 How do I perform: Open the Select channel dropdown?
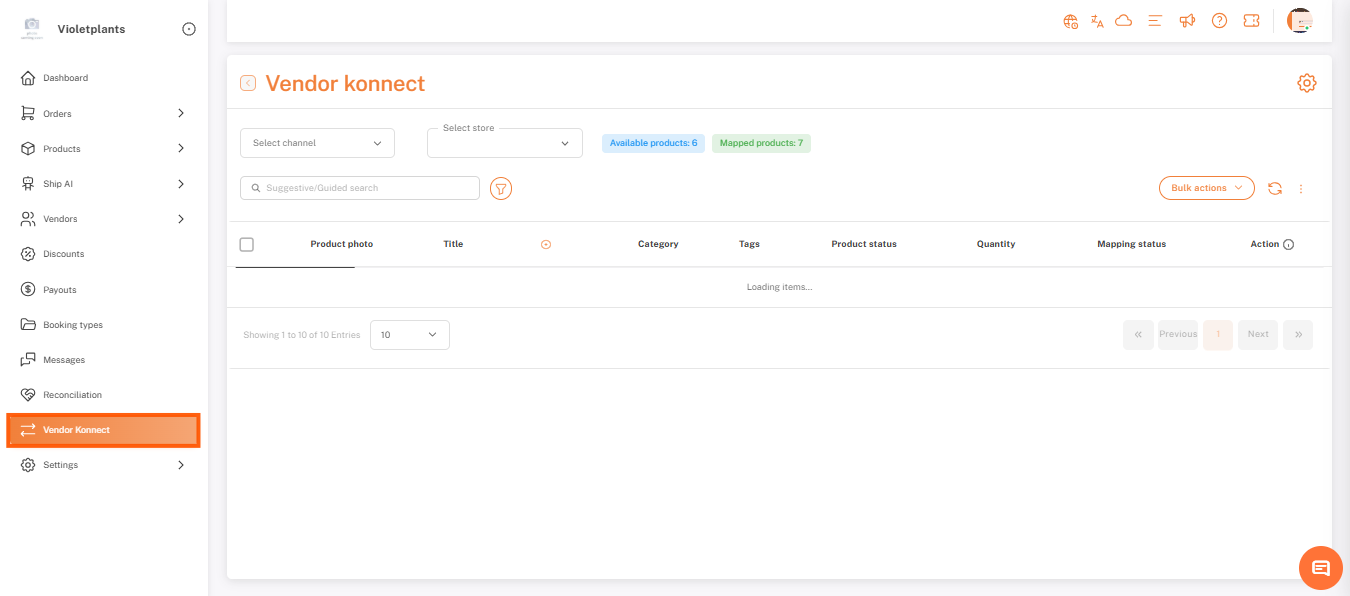tap(317, 143)
